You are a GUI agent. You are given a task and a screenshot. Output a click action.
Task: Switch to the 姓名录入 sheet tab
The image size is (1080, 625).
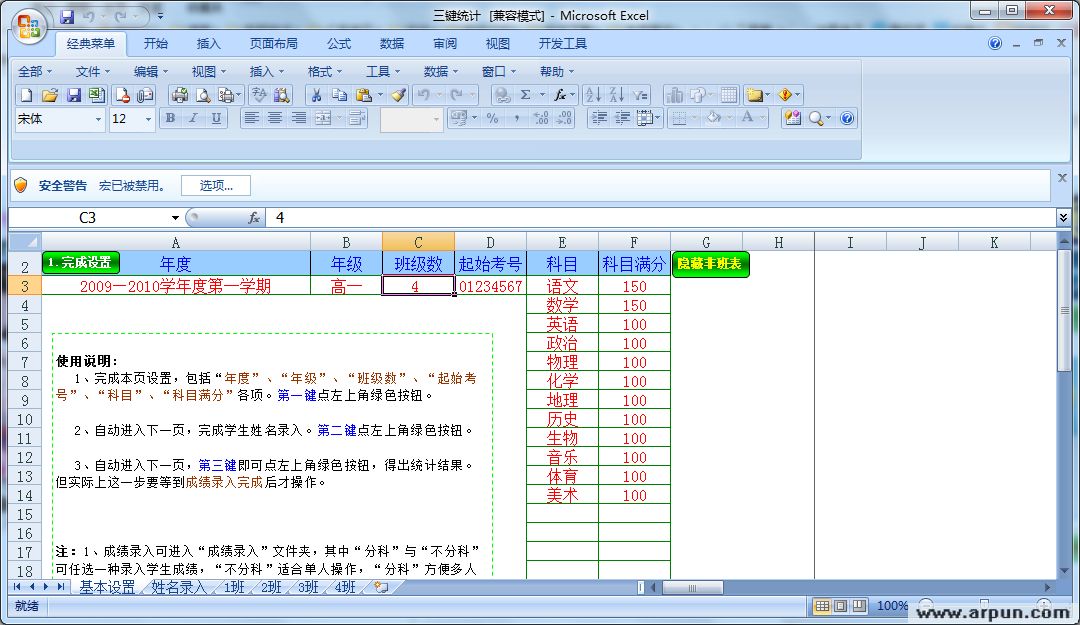[x=178, y=587]
